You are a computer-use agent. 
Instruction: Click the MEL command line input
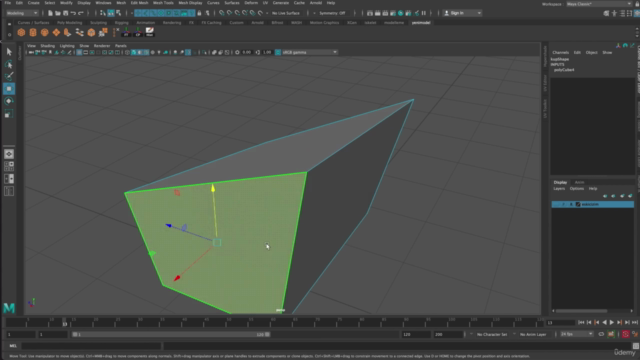tap(91, 346)
